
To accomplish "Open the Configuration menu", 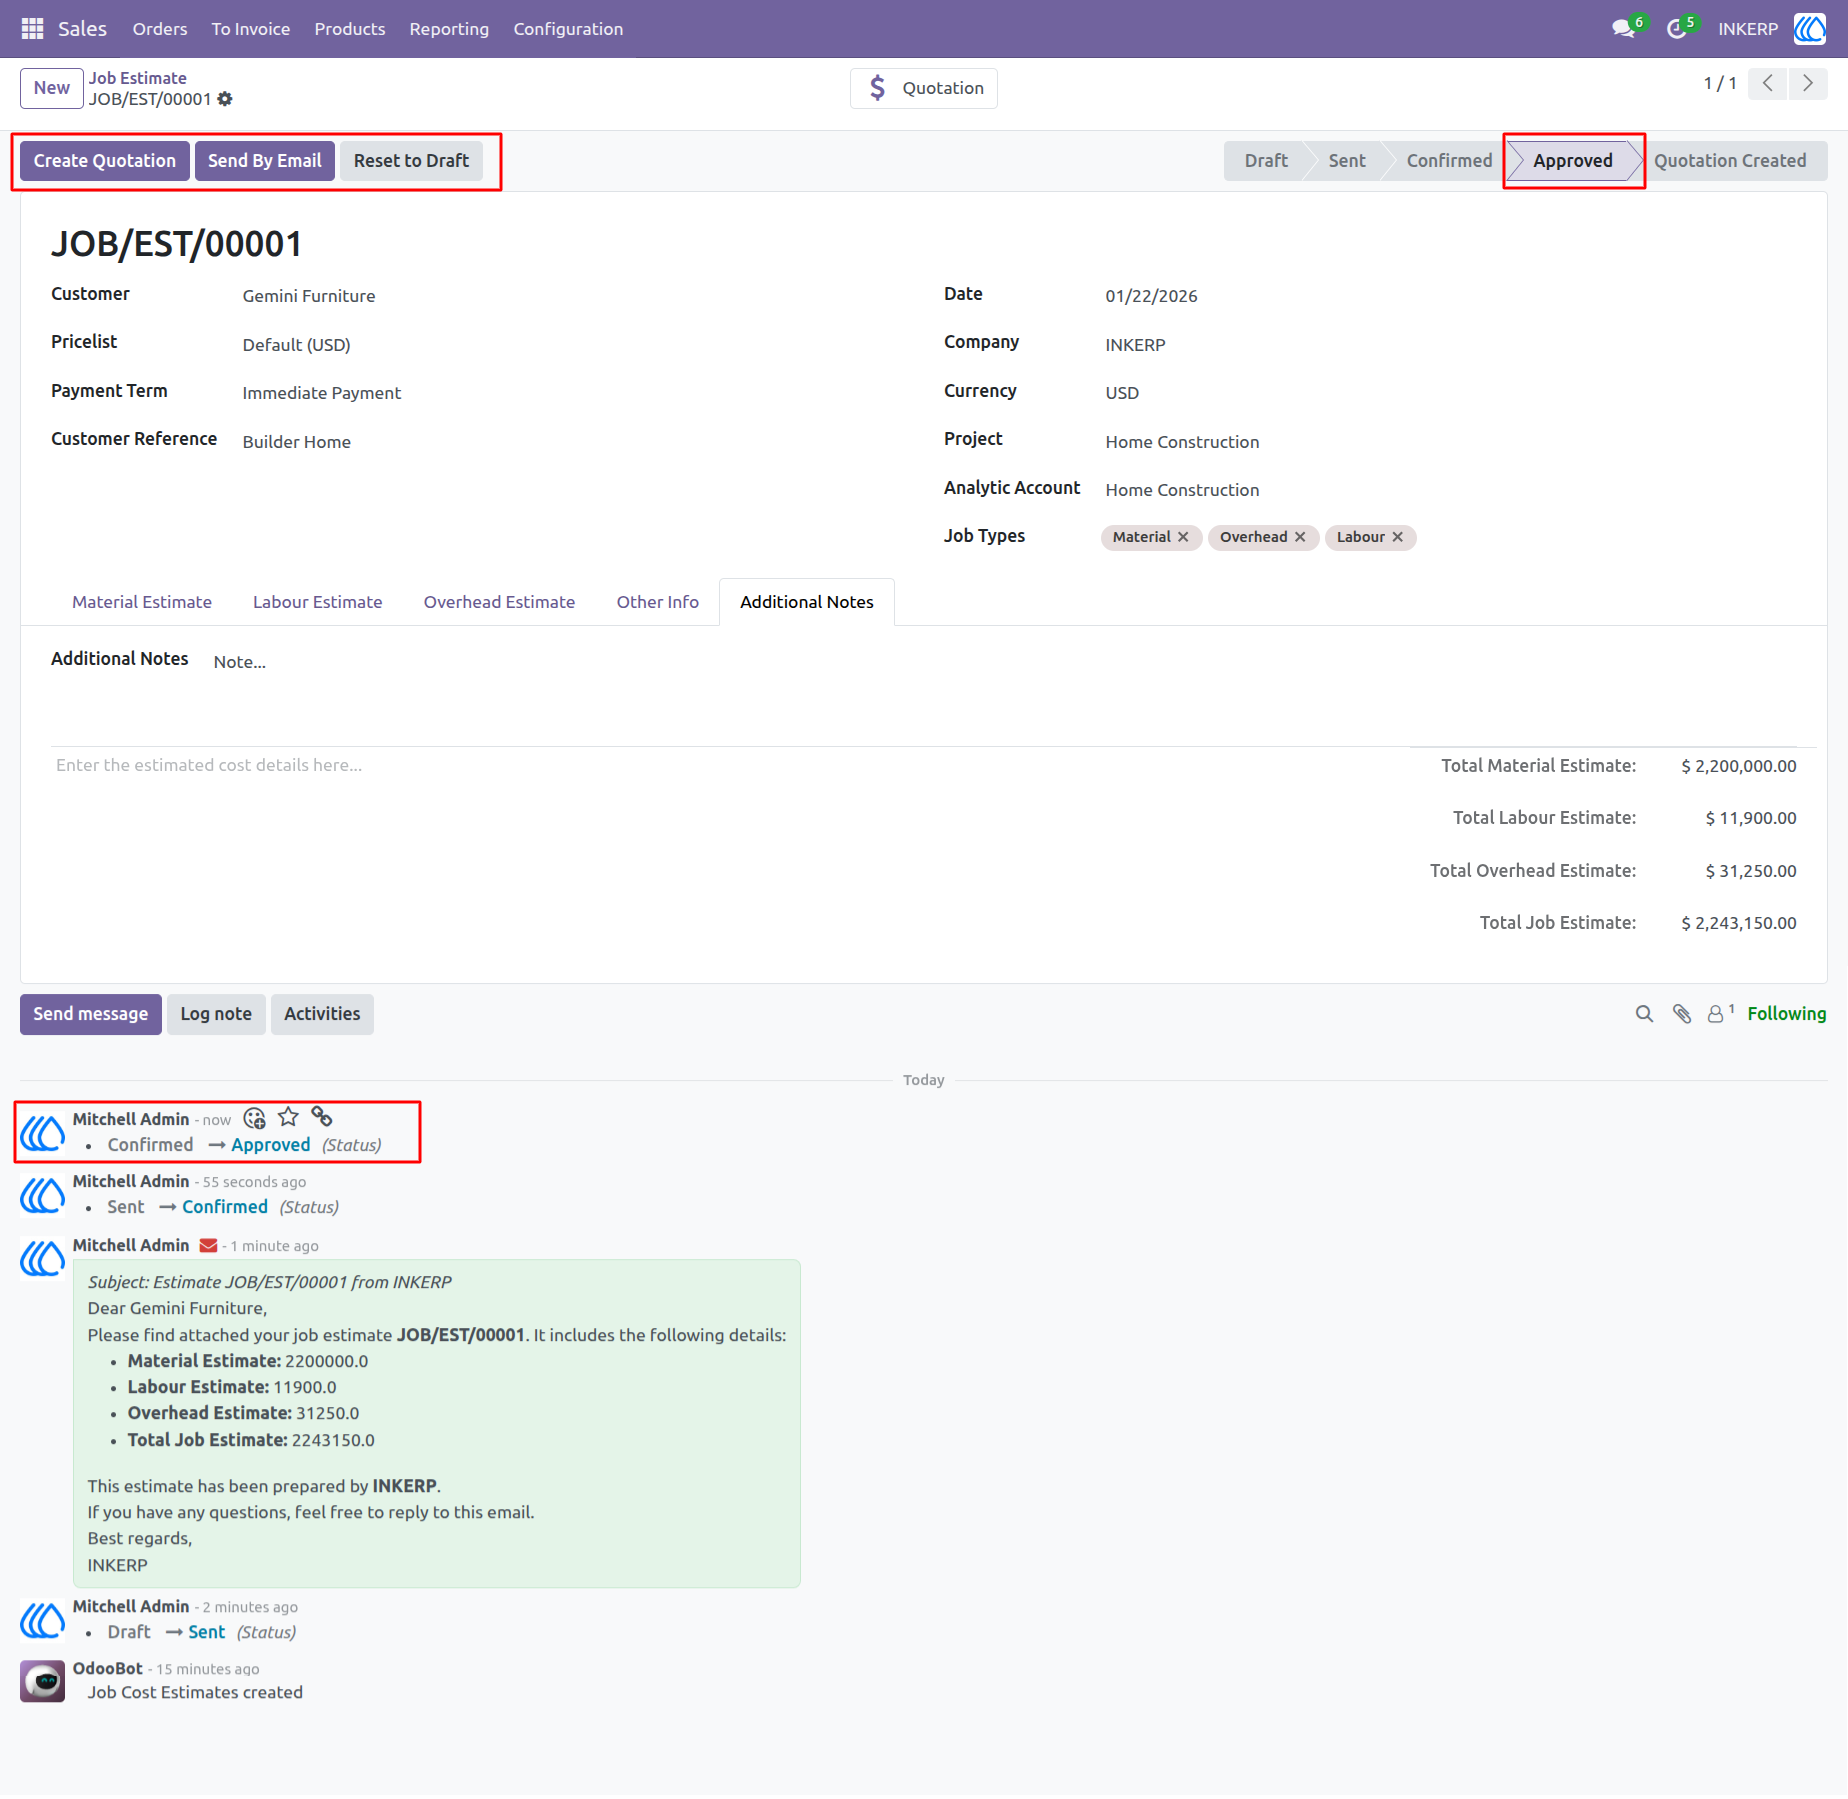I will point(568,29).
